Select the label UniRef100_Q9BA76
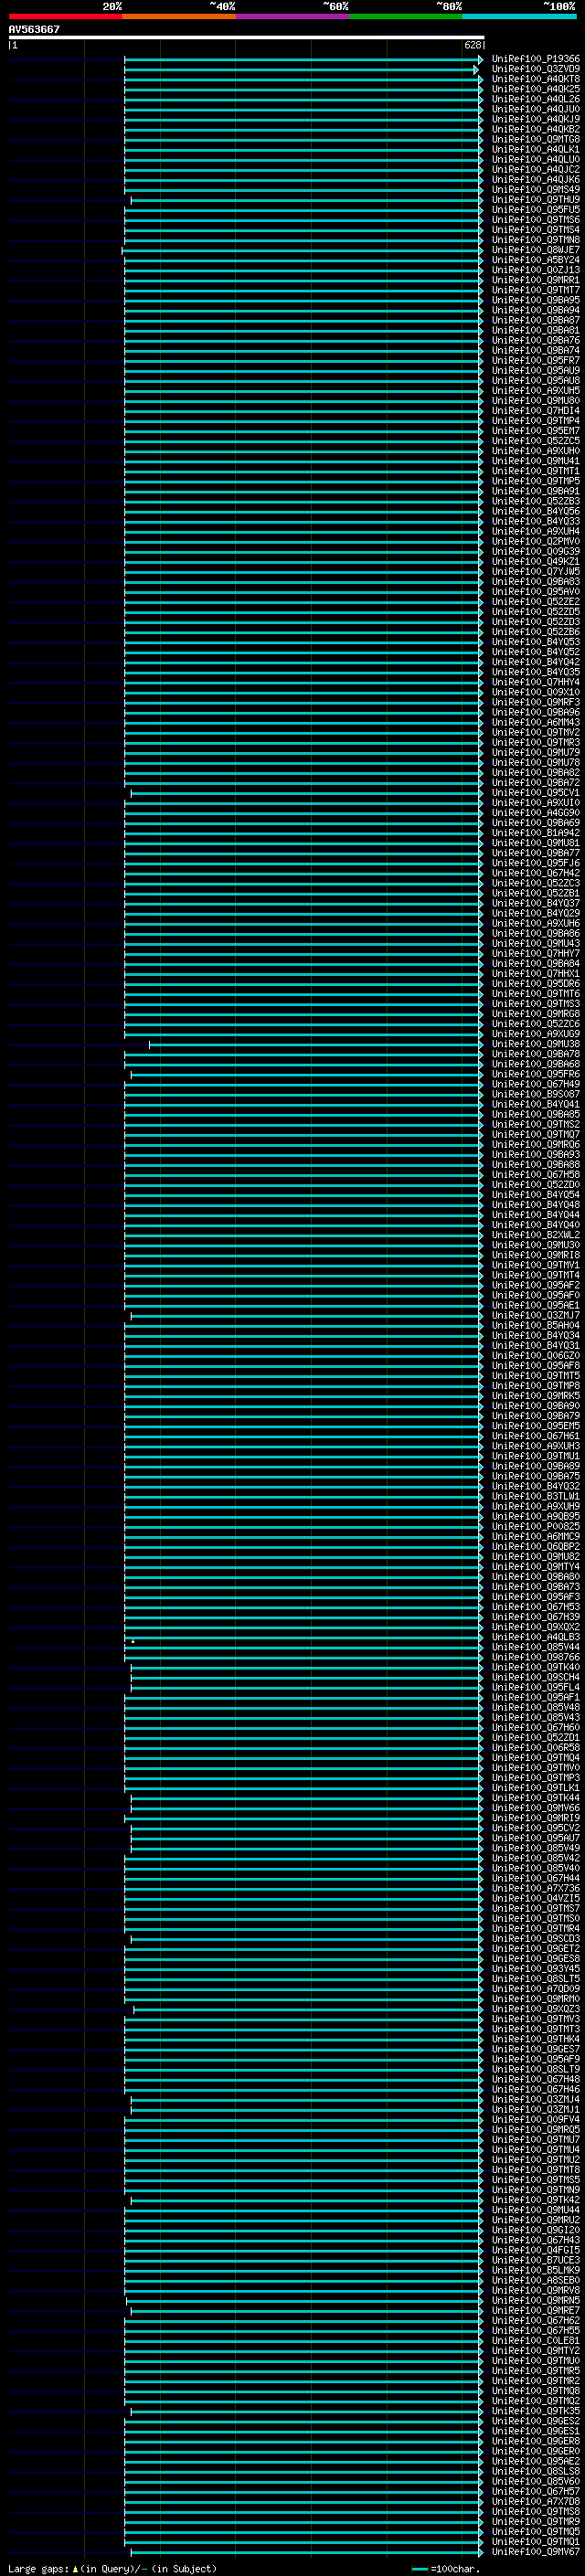Image resolution: width=585 pixels, height=2576 pixels. pyautogui.click(x=536, y=341)
